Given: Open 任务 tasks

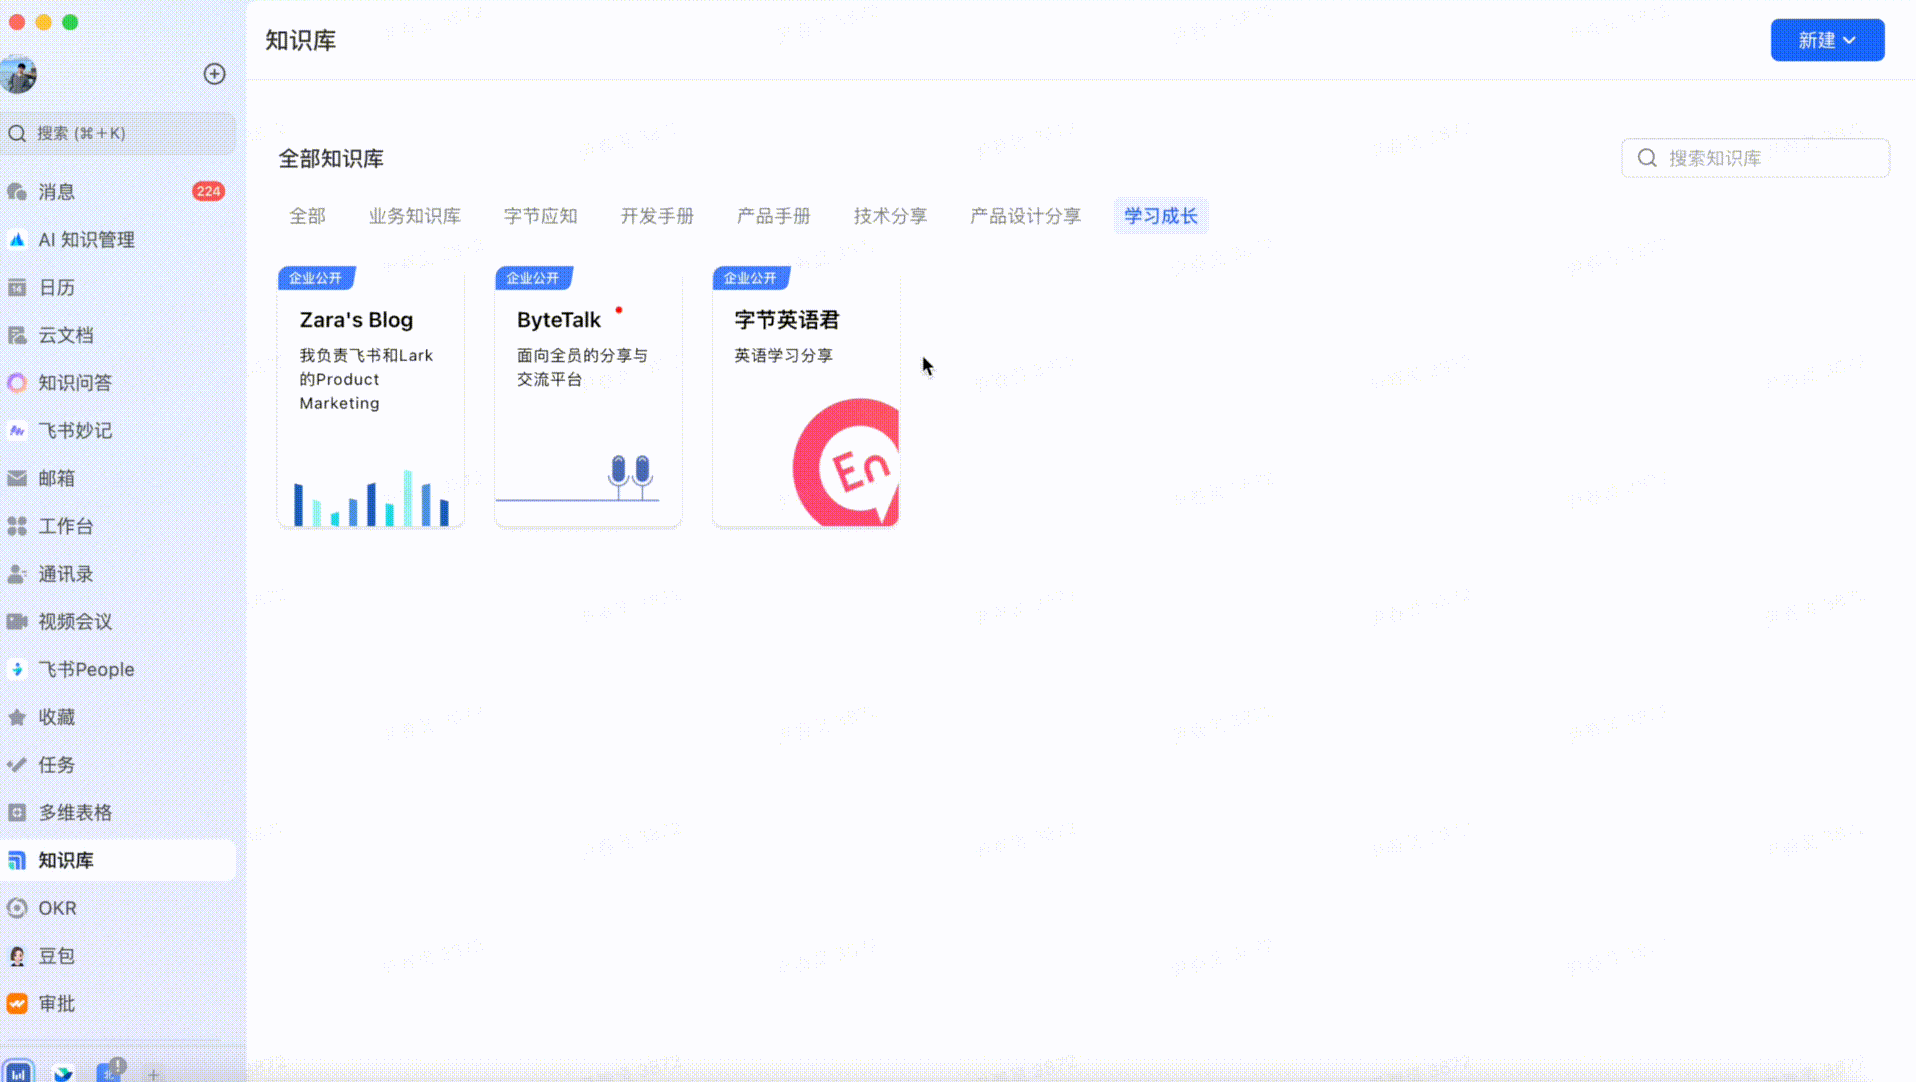Looking at the screenshot, I should coord(118,765).
